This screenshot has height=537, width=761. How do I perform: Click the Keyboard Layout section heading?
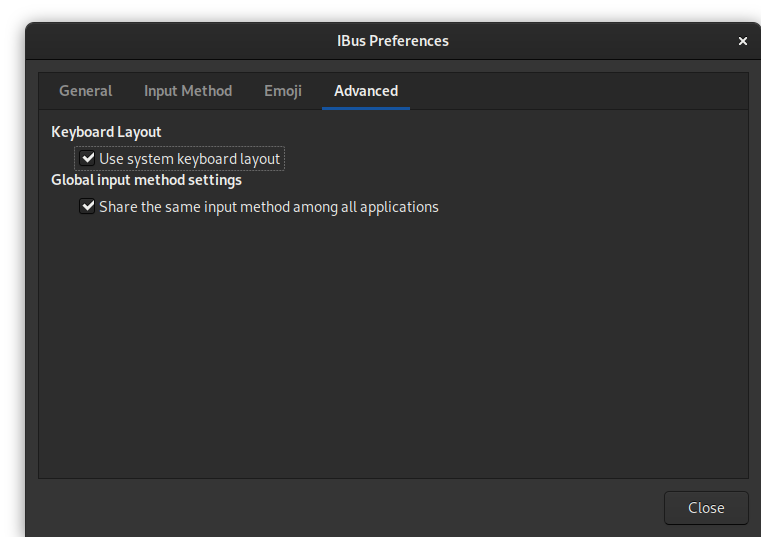pos(106,132)
